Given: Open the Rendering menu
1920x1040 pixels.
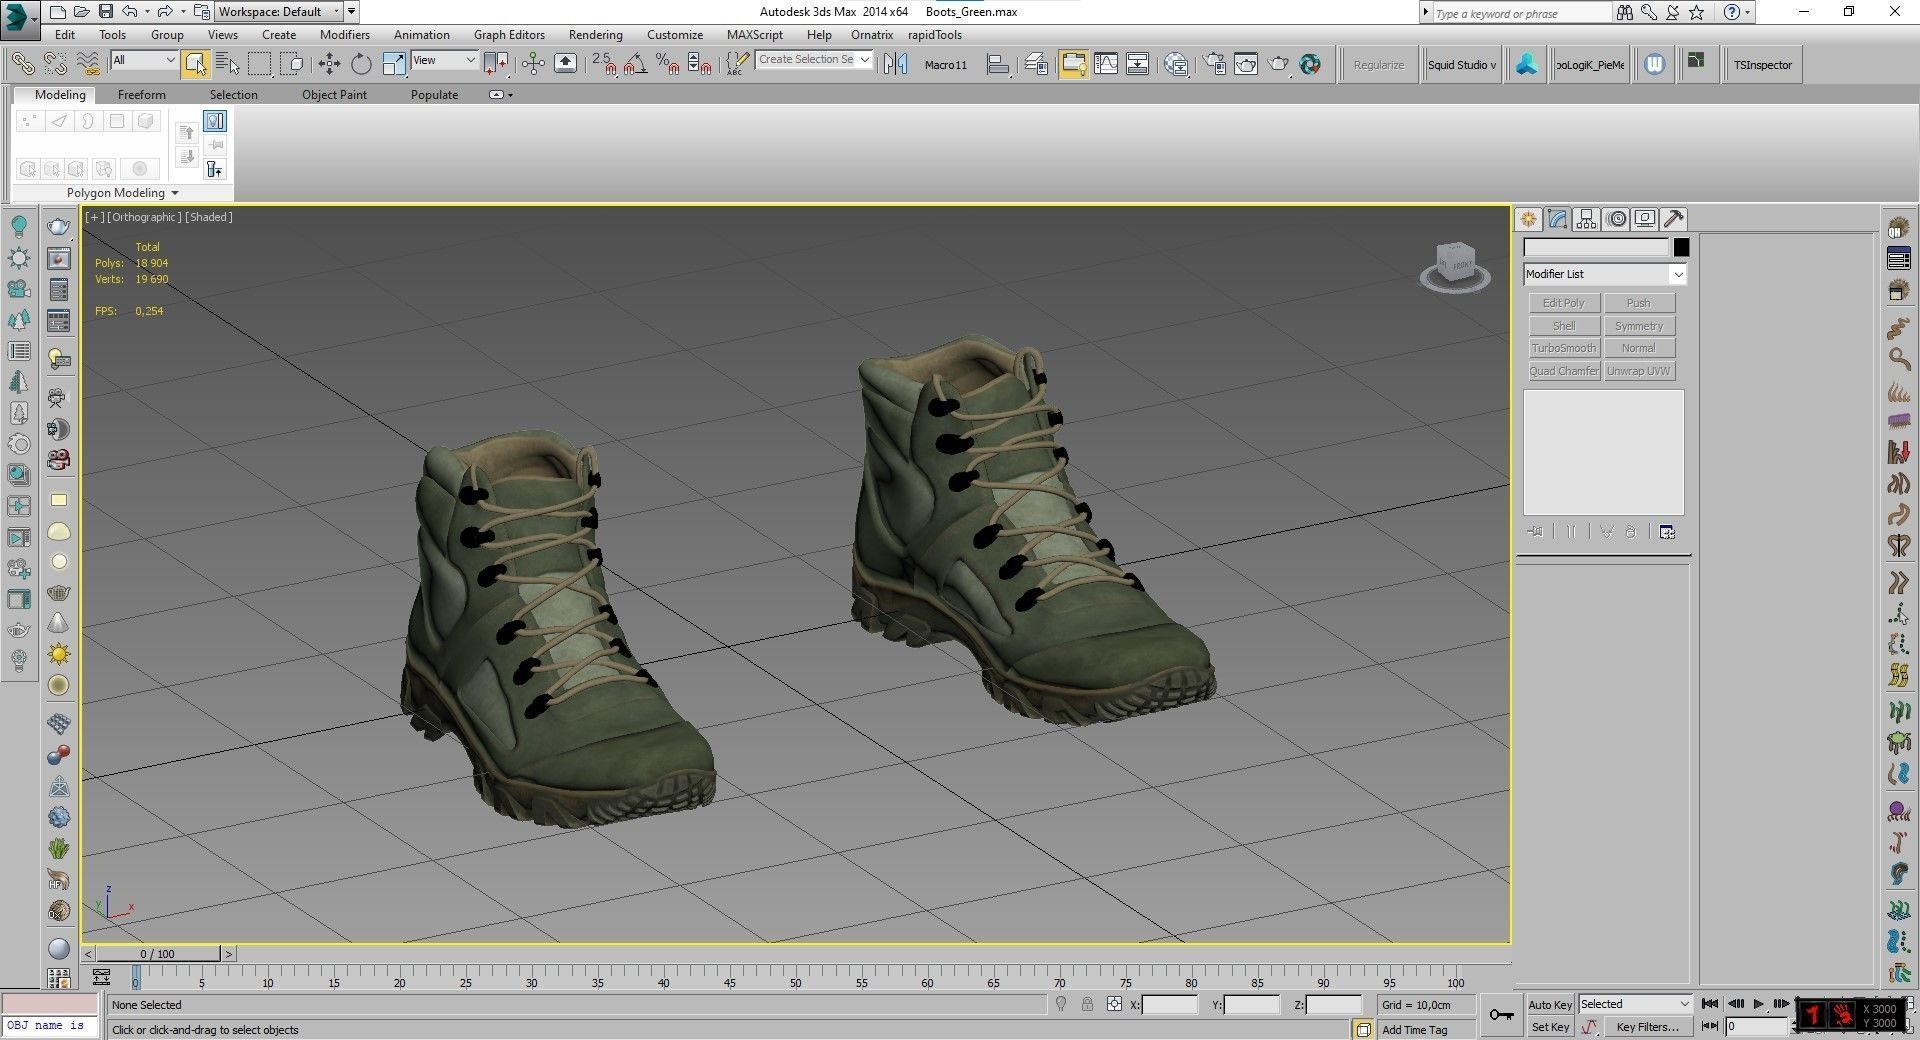Looking at the screenshot, I should 595,34.
